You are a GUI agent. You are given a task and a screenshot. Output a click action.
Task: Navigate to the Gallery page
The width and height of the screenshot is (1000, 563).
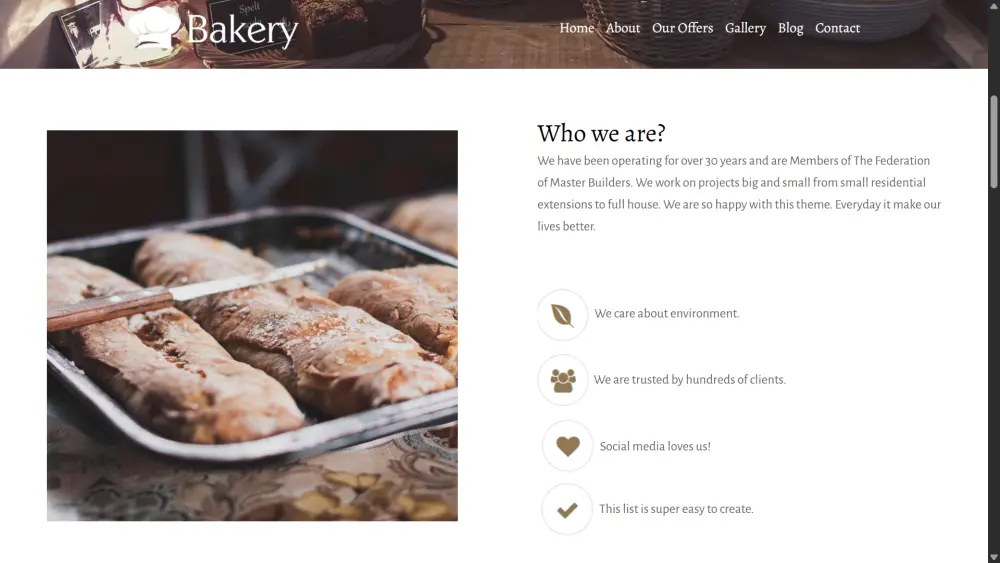(x=745, y=28)
